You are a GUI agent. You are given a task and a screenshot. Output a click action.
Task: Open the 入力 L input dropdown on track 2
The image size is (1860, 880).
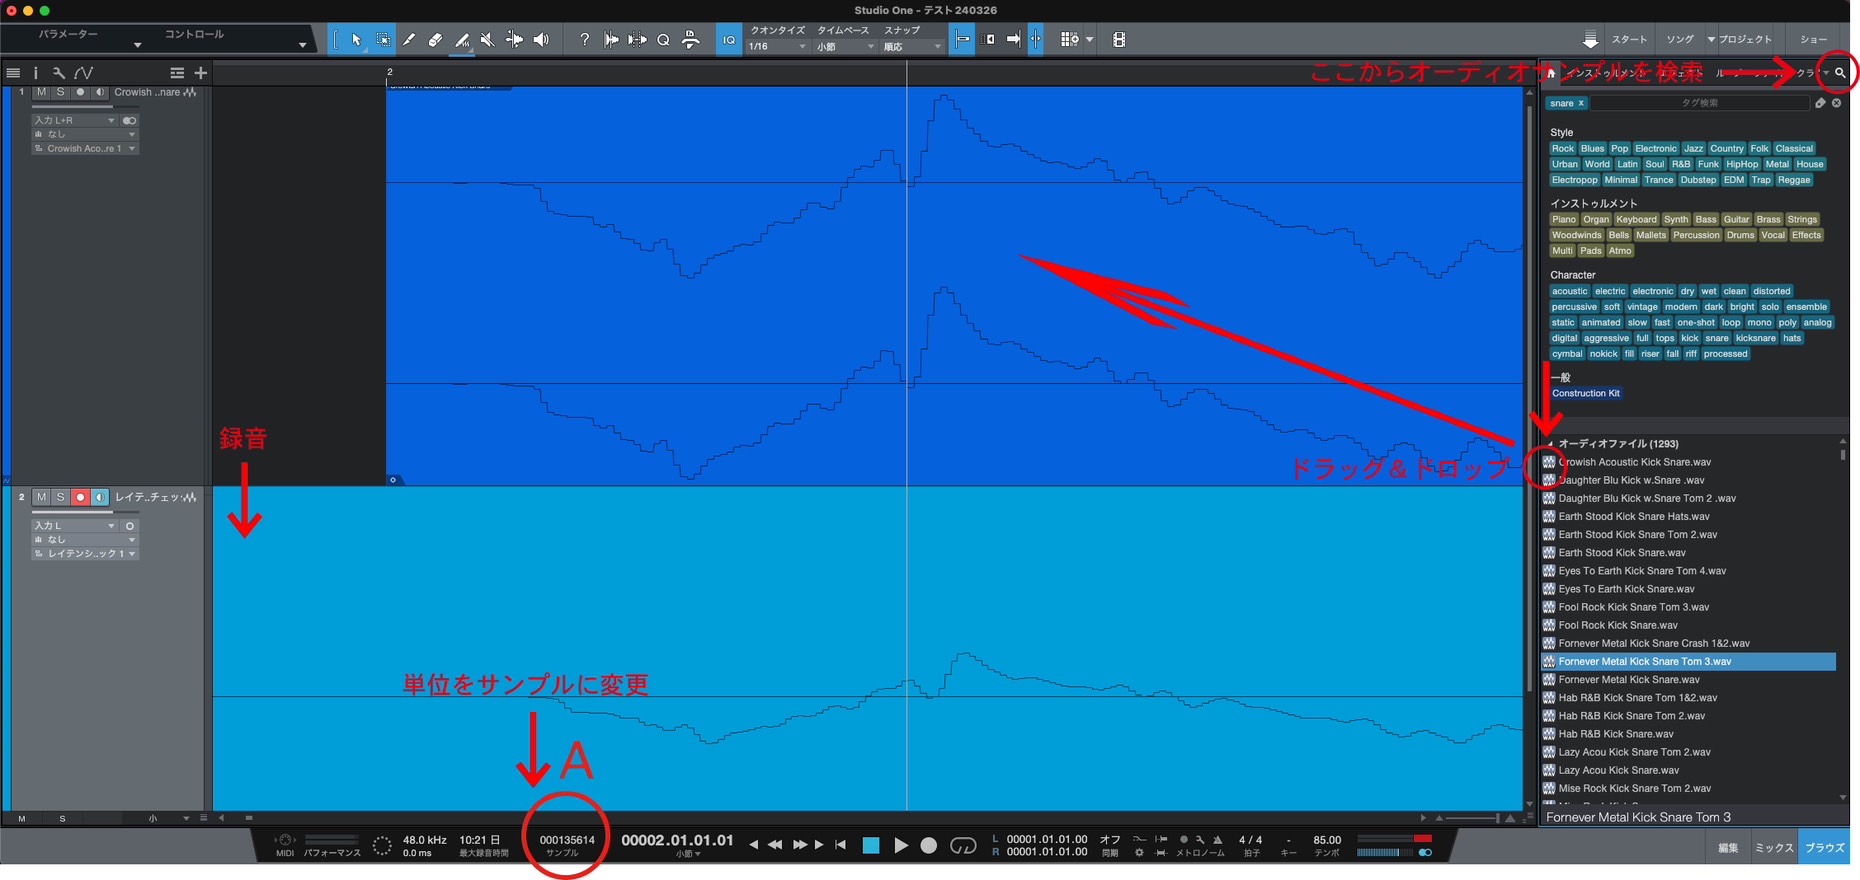[74, 525]
